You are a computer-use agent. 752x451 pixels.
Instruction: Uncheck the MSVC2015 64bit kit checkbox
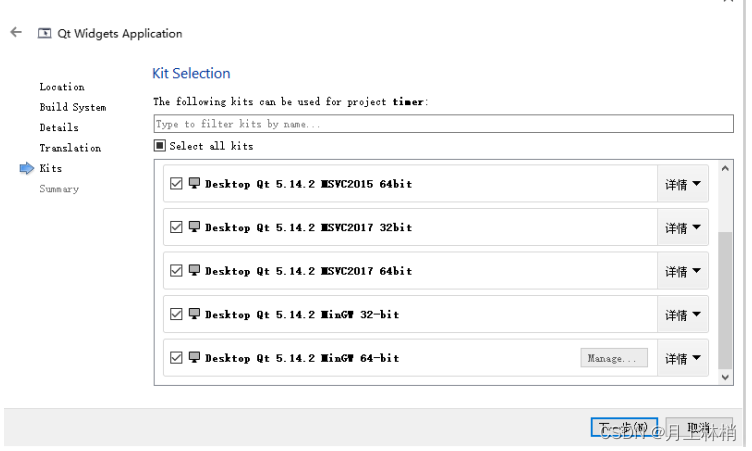coord(177,184)
